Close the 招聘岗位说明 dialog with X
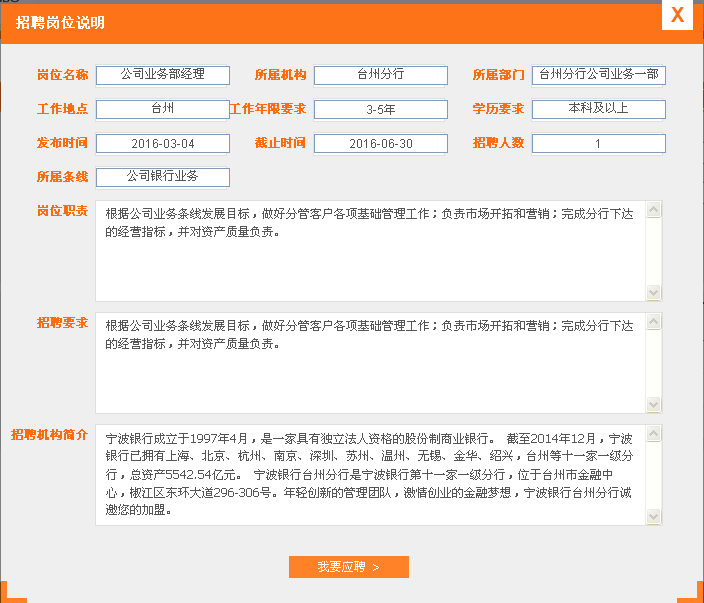The width and height of the screenshot is (704, 603). [677, 15]
